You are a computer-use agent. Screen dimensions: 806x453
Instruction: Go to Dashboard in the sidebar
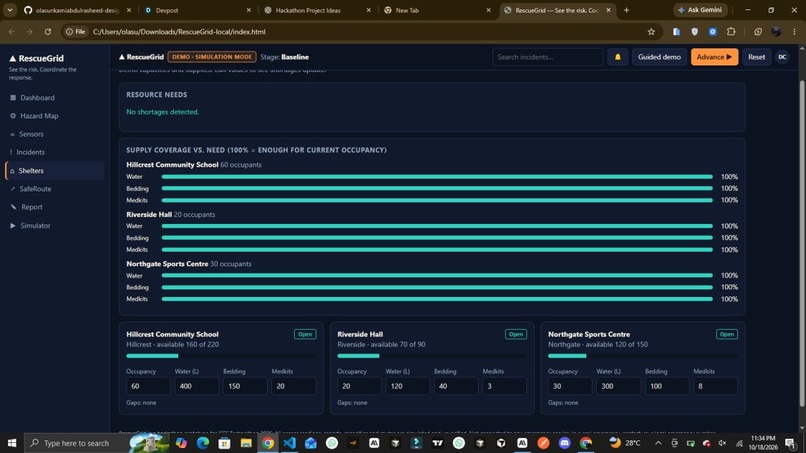[x=54, y=98]
